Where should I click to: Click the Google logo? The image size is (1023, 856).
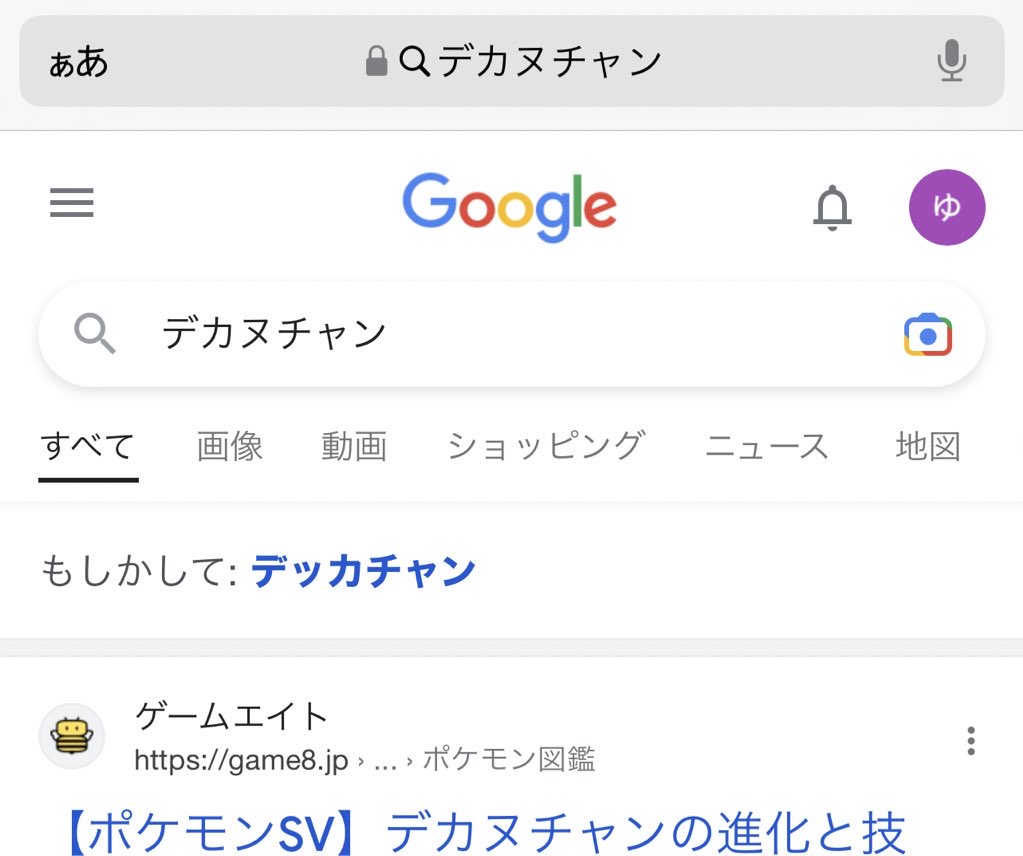510,207
